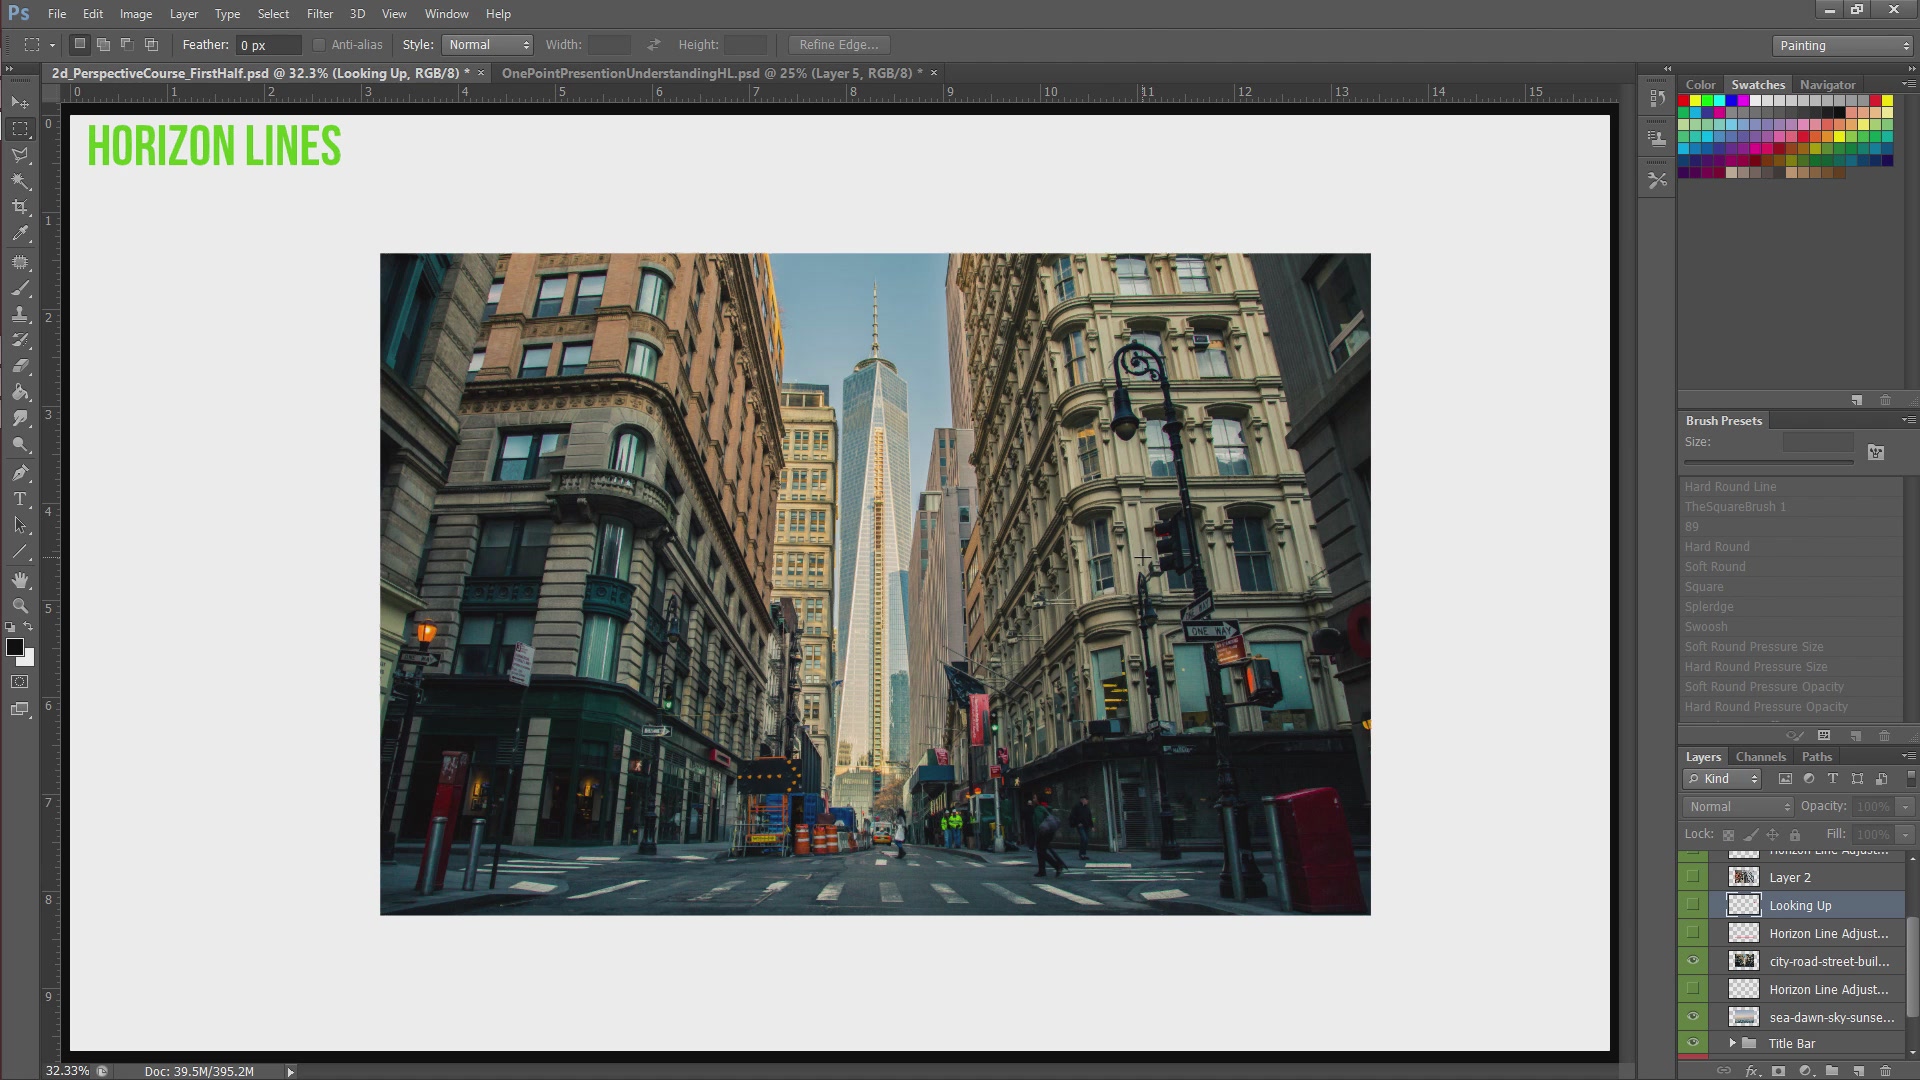Screen dimensions: 1920x1080
Task: Select the Zoom tool
Action: 20,606
